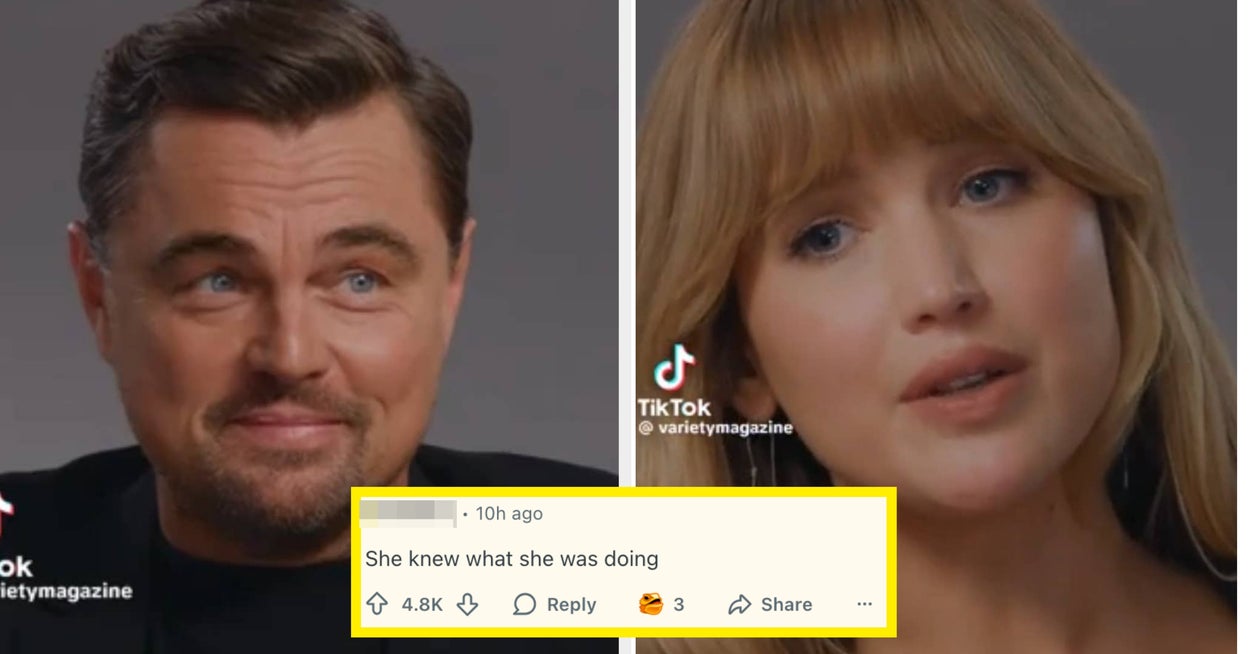Screen dimensions: 1250x654
Task: Click the downvote arrow on the comment
Action: [468, 604]
